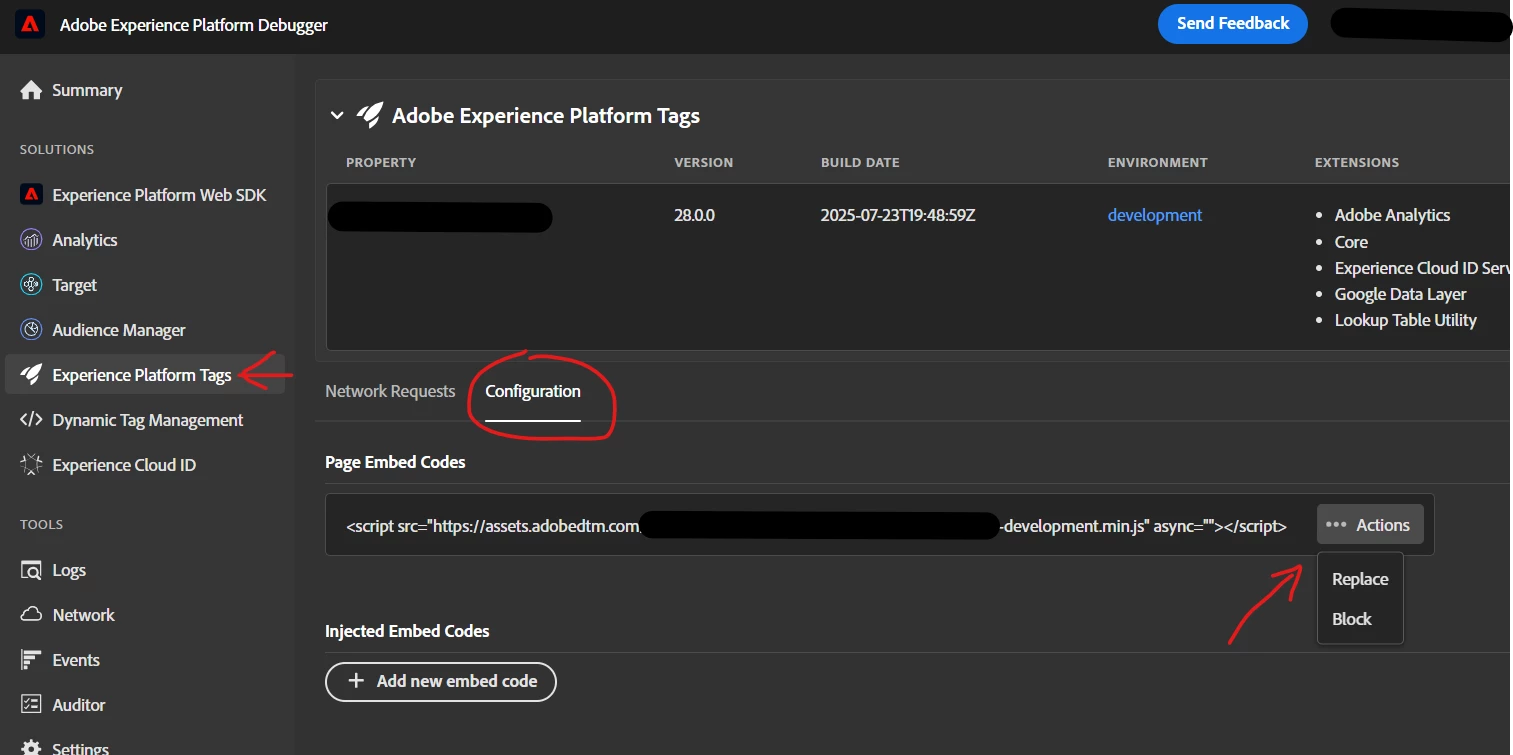The width and height of the screenshot is (1513, 755).
Task: Open the Actions dropdown for embed code
Action: pyautogui.click(x=1370, y=525)
